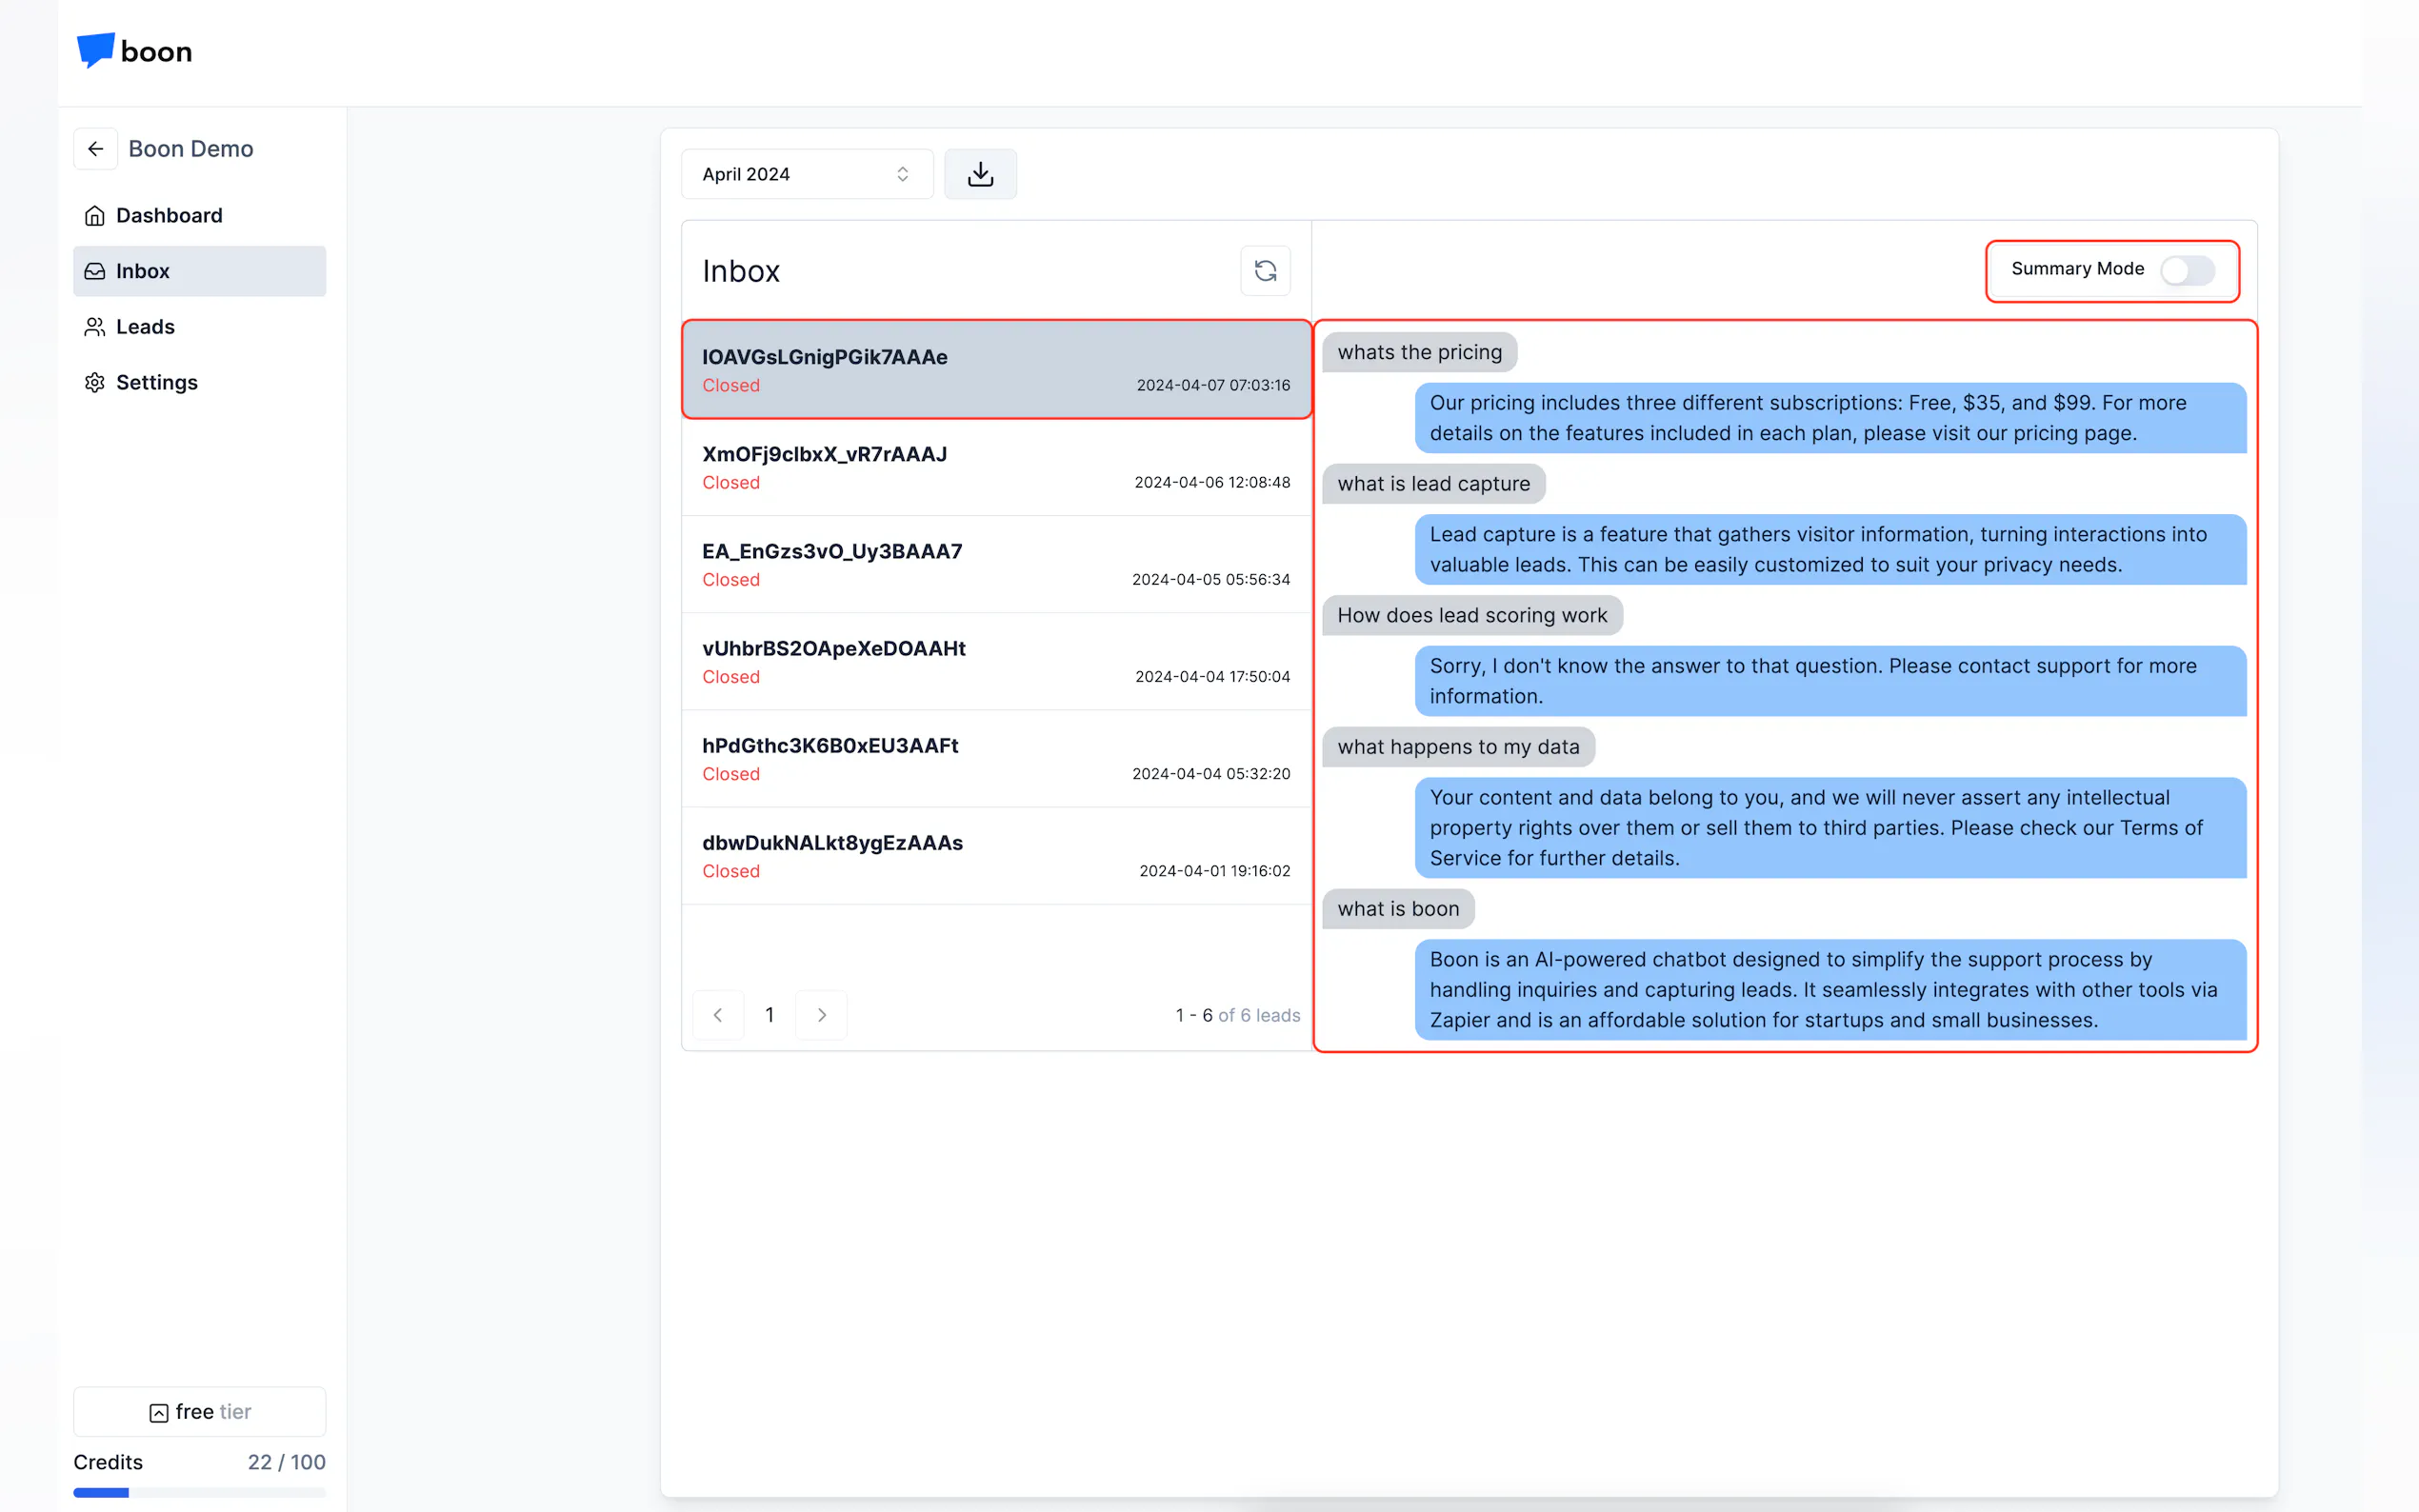Enable the Summary Mode switch
This screenshot has height=1512, width=2419.
(2186, 270)
